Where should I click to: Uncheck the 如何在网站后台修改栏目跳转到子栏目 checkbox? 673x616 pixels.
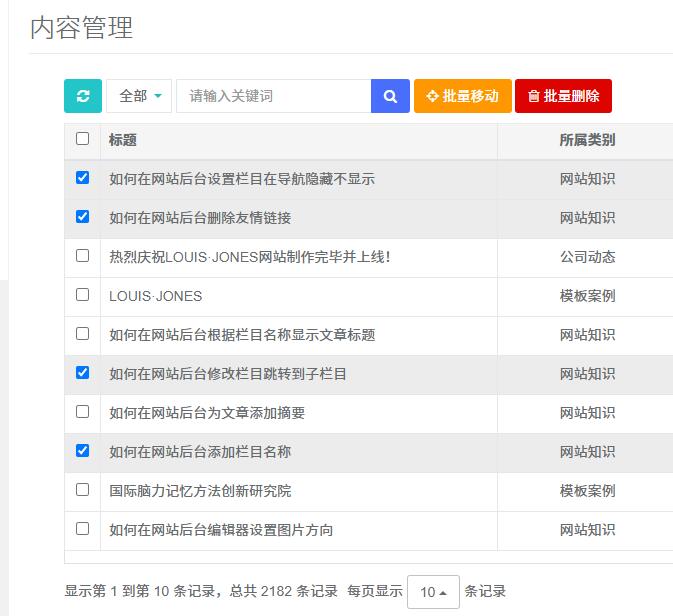point(82,373)
